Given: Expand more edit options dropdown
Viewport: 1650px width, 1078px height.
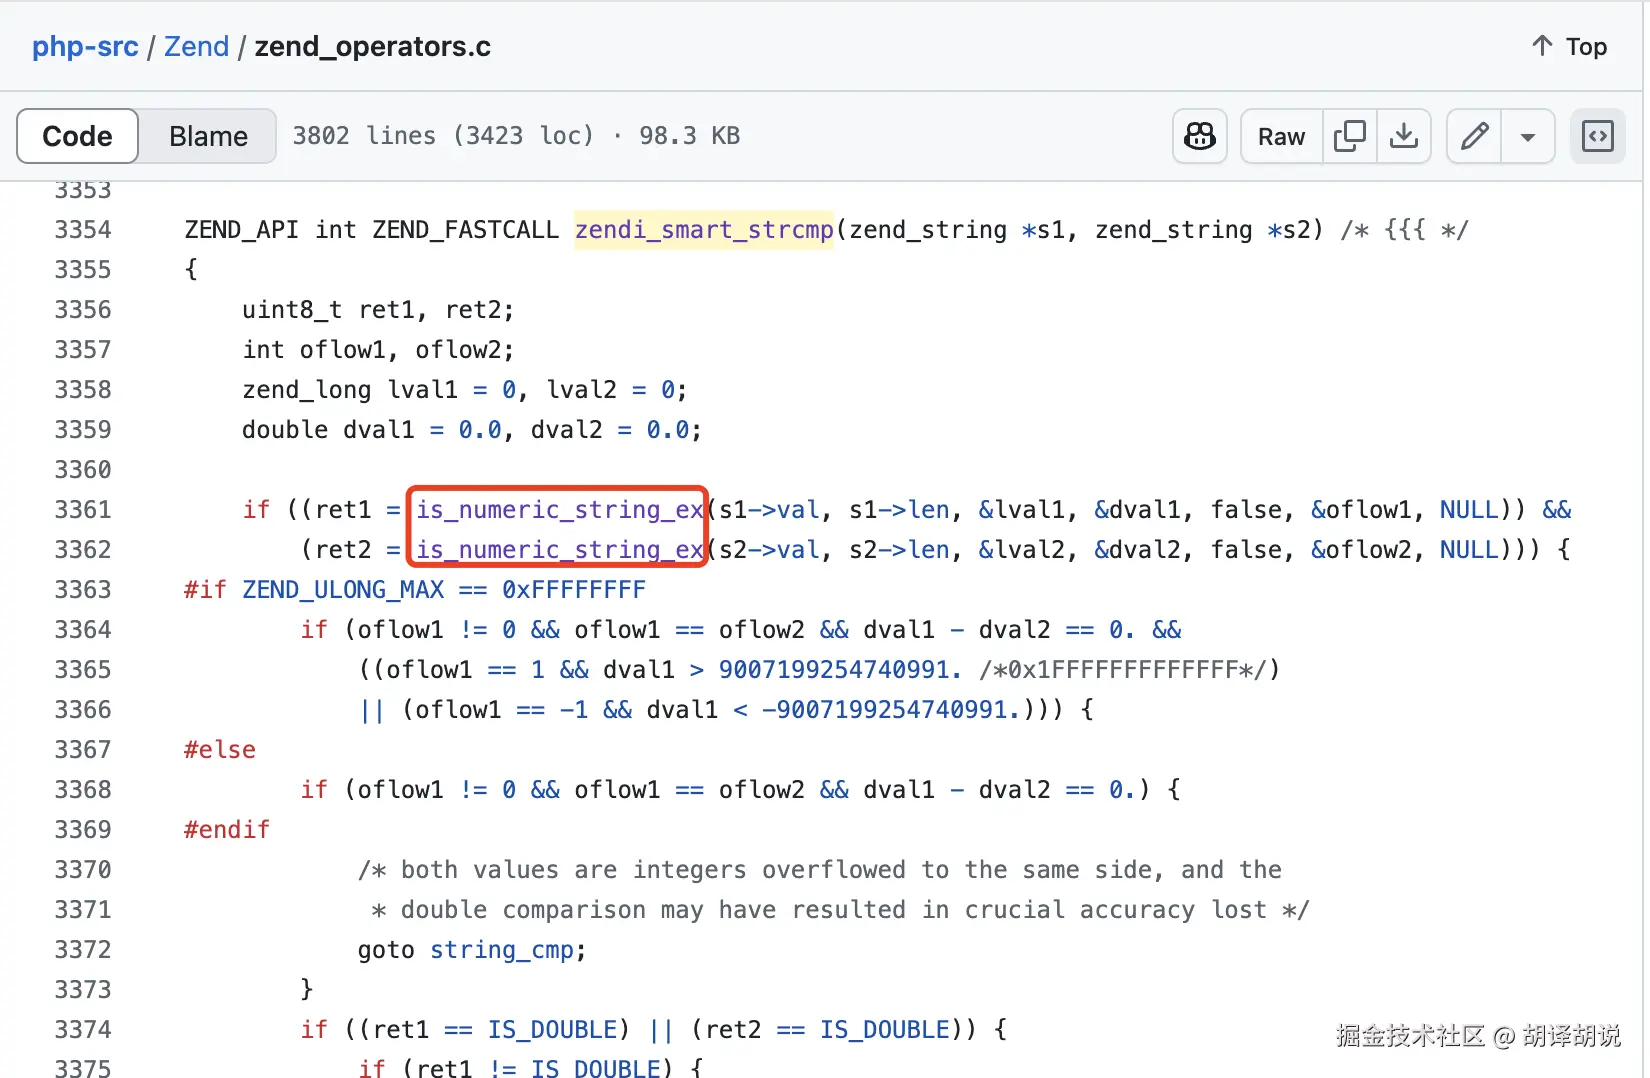Looking at the screenshot, I should (x=1528, y=136).
